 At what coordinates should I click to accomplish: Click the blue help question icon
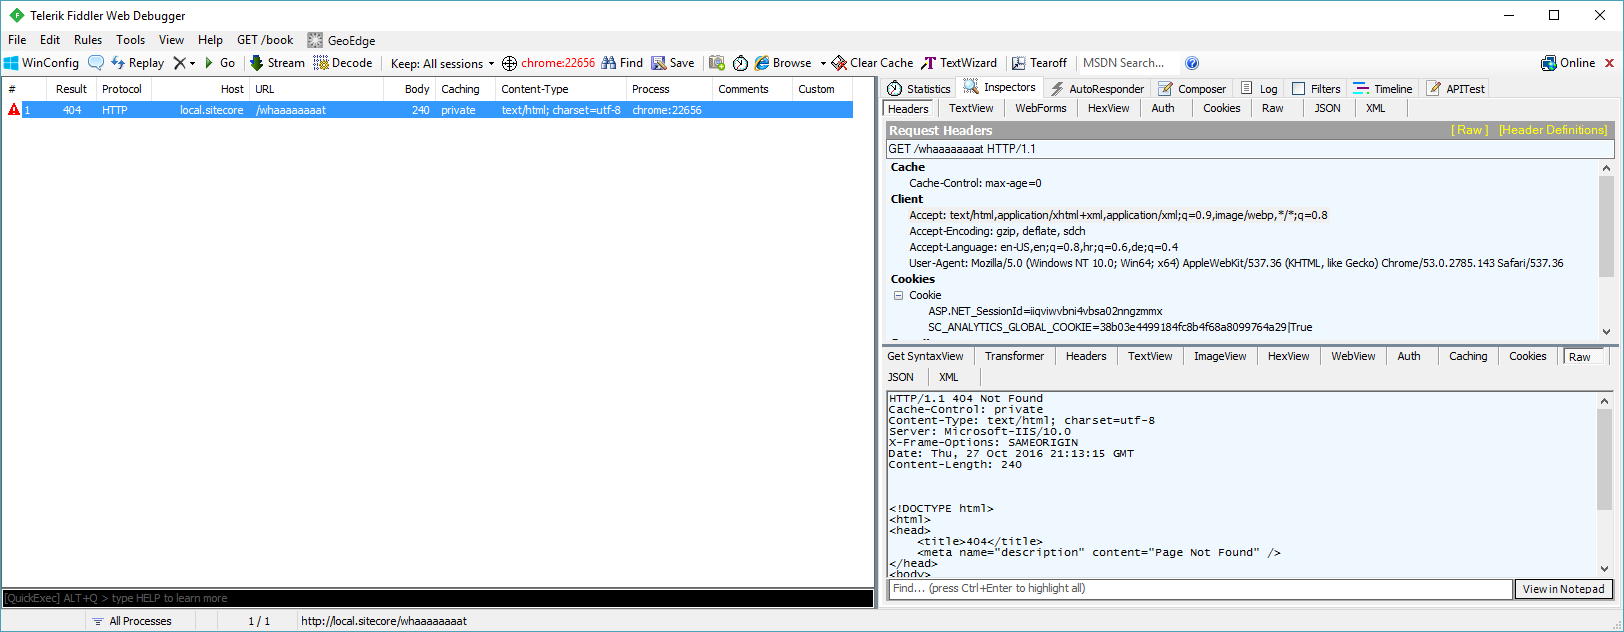[x=1192, y=63]
